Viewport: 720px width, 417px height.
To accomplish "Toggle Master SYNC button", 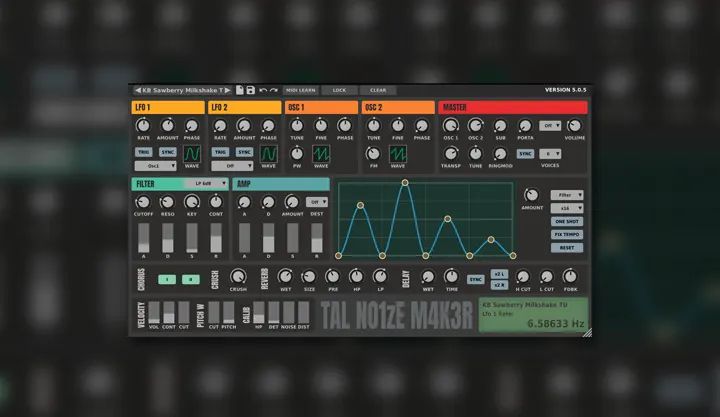I will pyautogui.click(x=525, y=154).
